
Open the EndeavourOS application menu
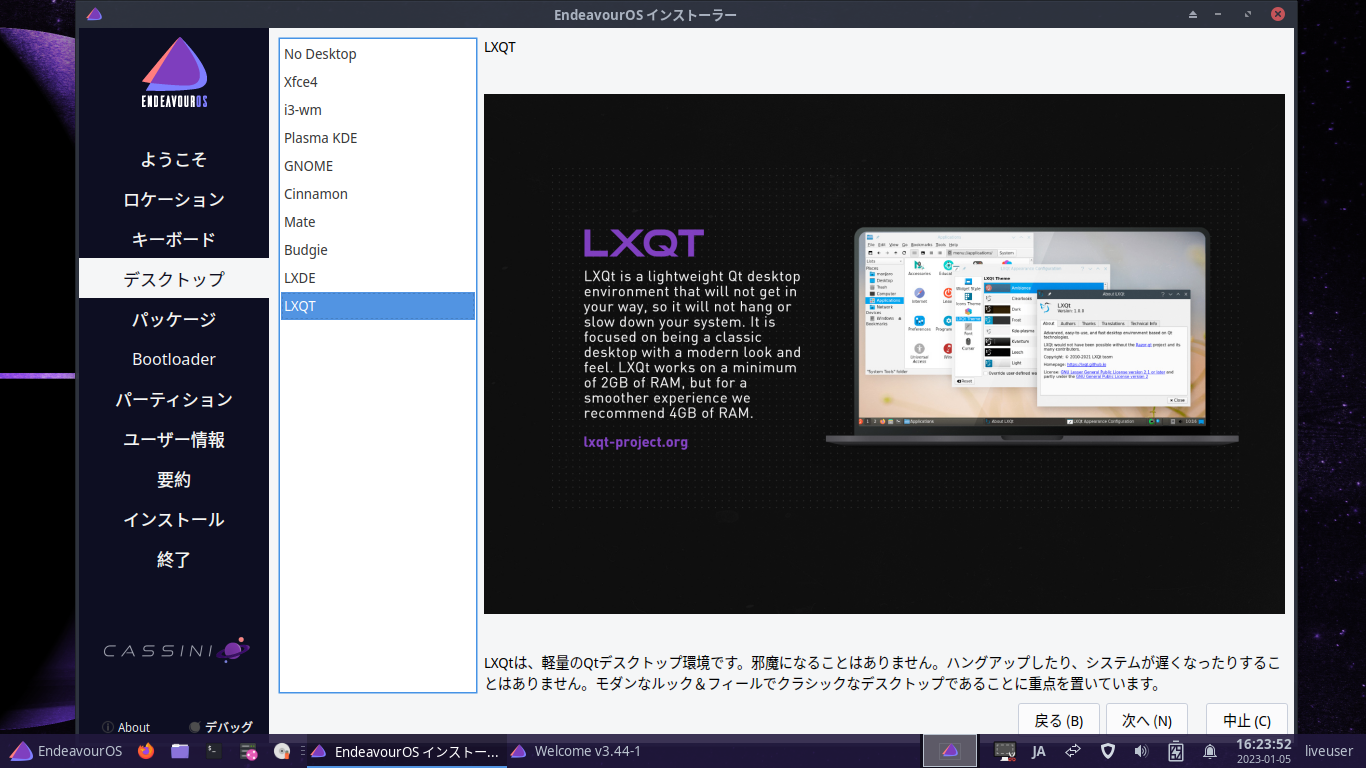pyautogui.click(x=66, y=751)
